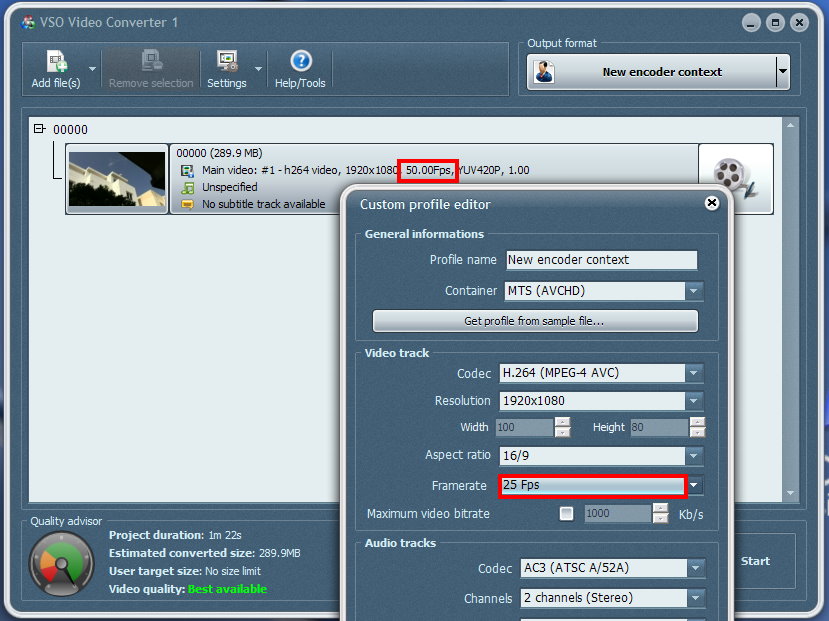Click the profile person icon in Output format
The width and height of the screenshot is (829, 621).
coord(544,72)
